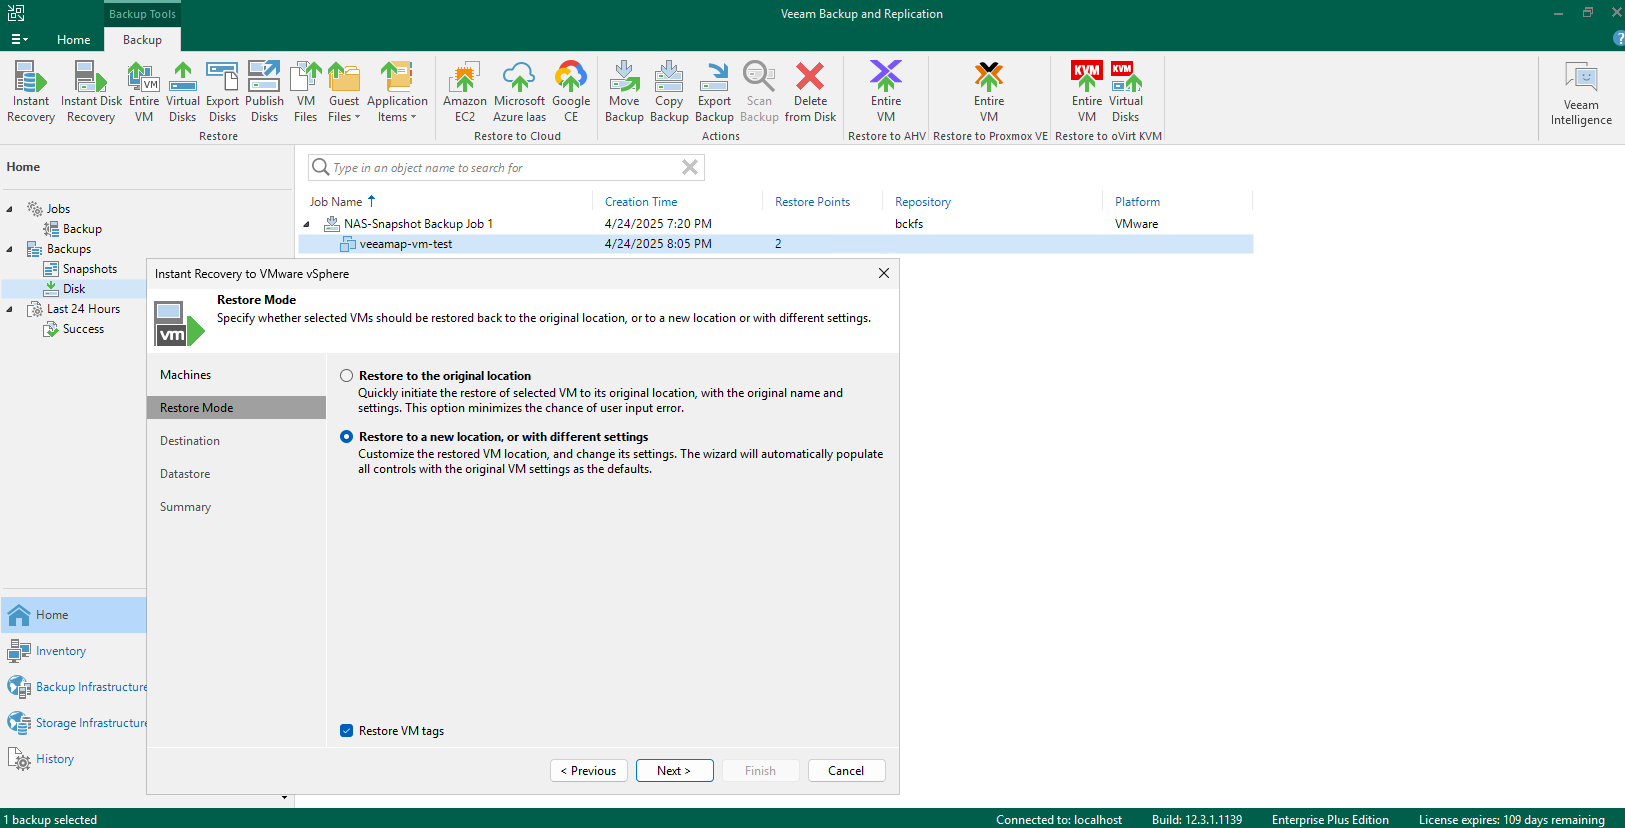1625x828 pixels.
Task: Click Virtual Disks restore icon in Restore group
Action: click(x=183, y=92)
